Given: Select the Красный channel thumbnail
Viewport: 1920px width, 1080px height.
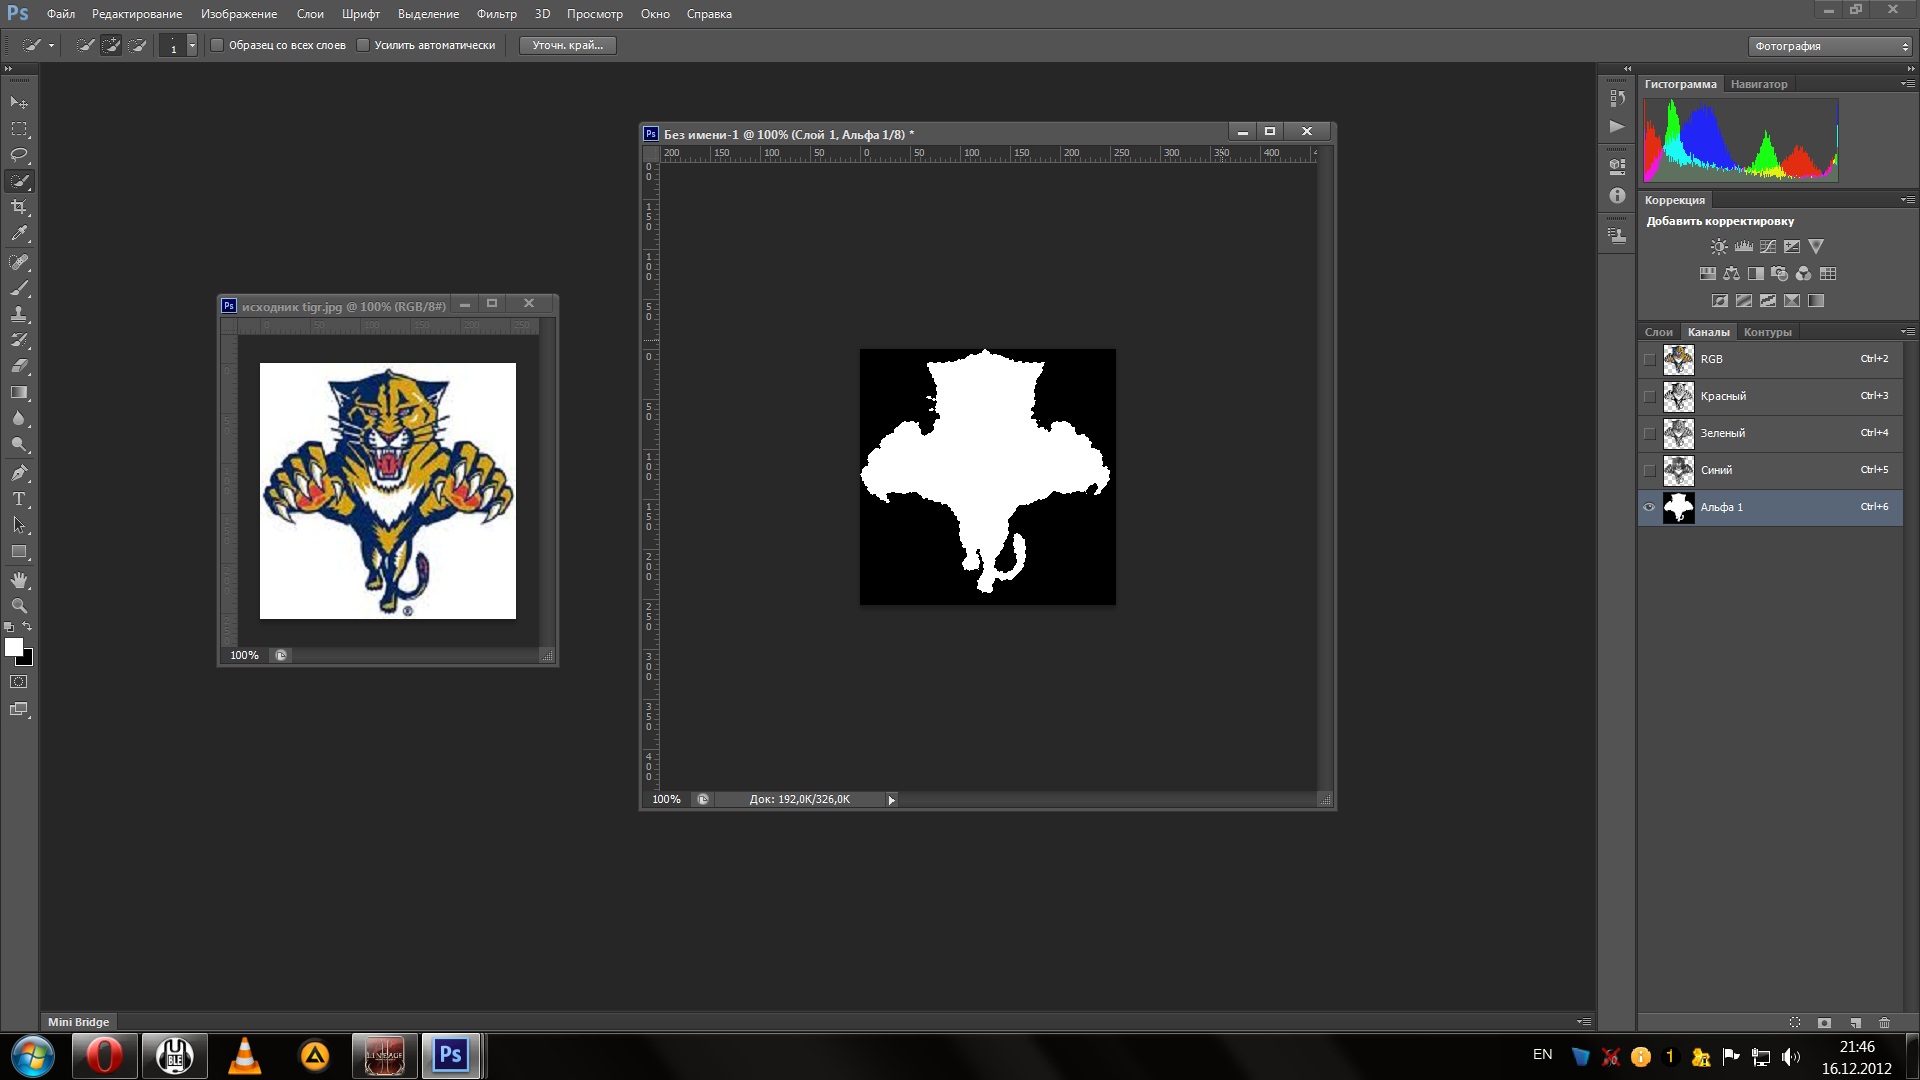Looking at the screenshot, I should click(x=1678, y=396).
